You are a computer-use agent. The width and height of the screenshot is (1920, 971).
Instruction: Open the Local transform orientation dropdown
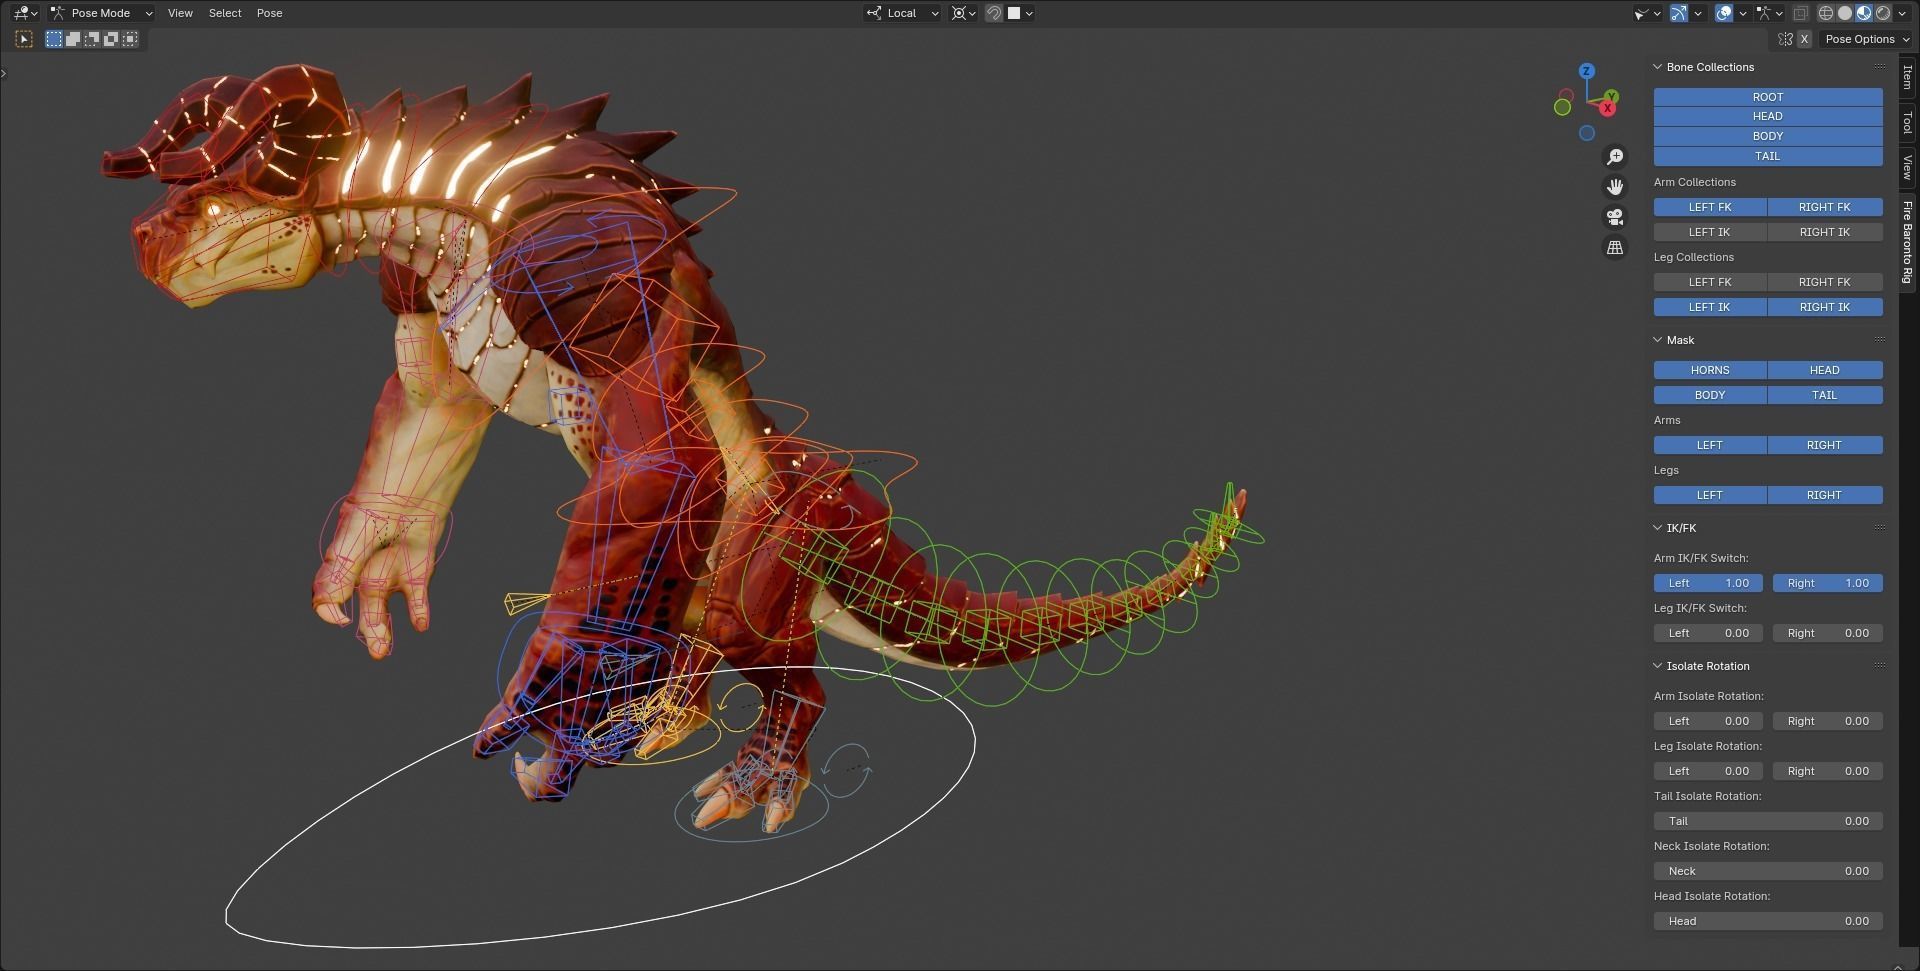point(903,13)
